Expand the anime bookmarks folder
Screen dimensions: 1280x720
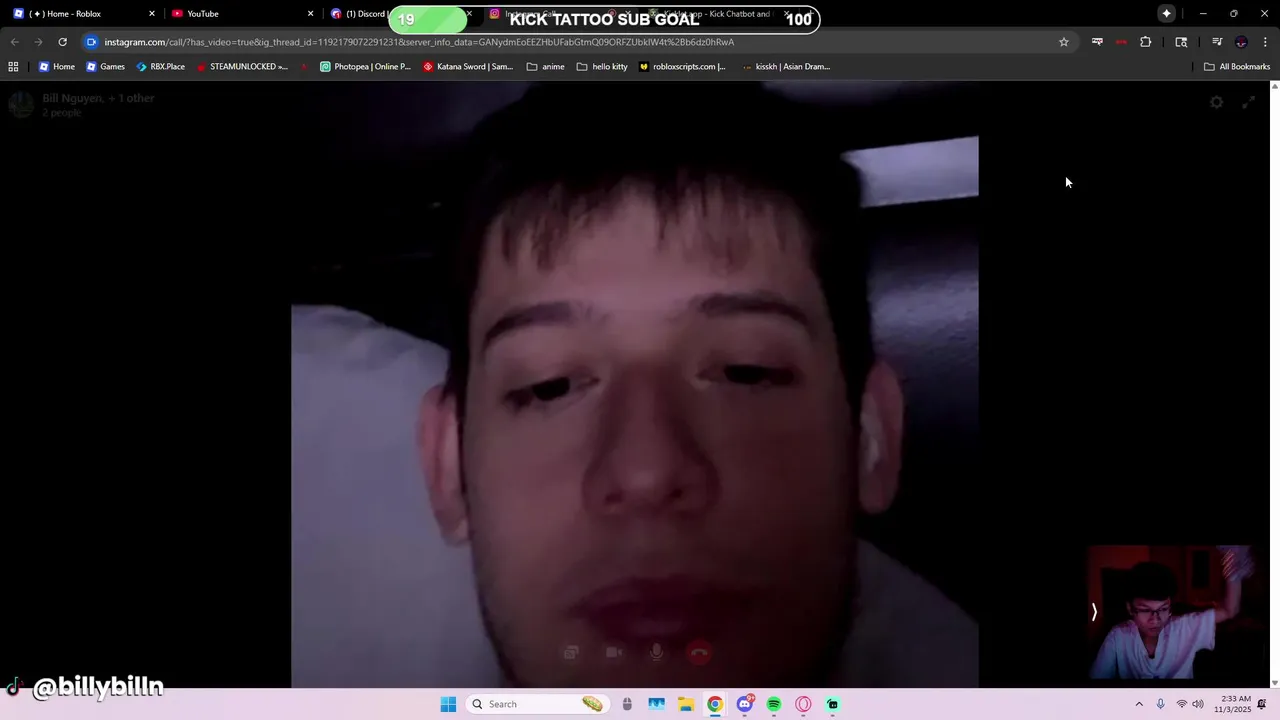[x=545, y=67]
